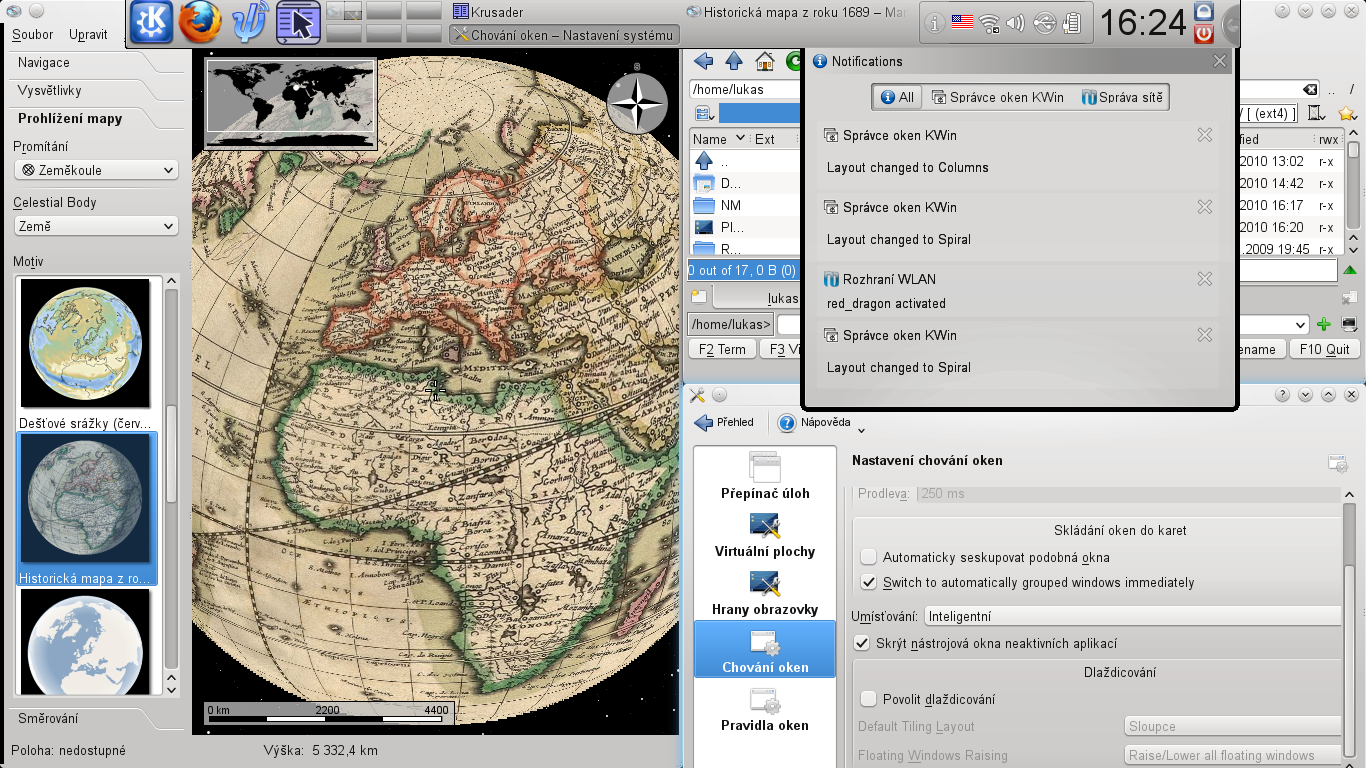Image resolution: width=1366 pixels, height=768 pixels.
Task: Open the Soubor menu in Marble
Action: 32,34
